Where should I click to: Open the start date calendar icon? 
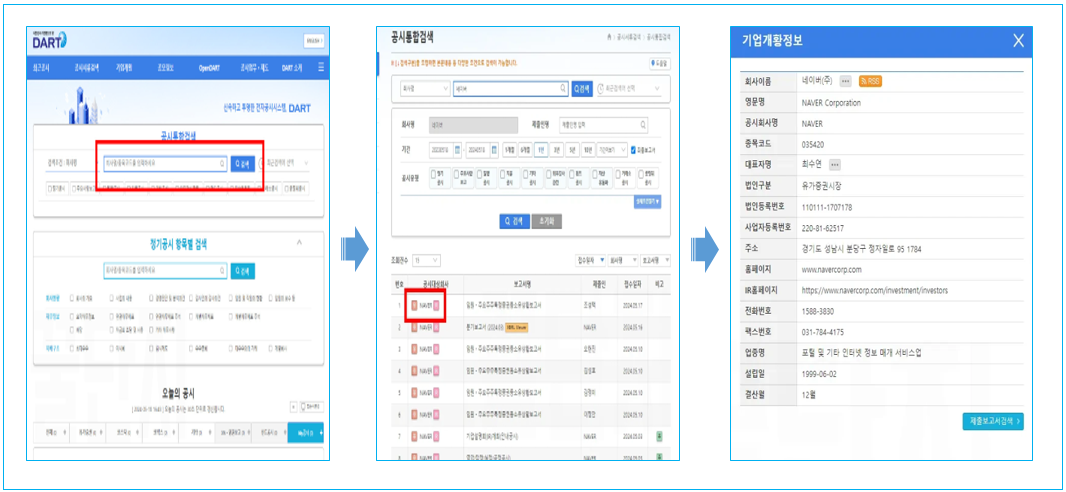pyautogui.click(x=458, y=149)
